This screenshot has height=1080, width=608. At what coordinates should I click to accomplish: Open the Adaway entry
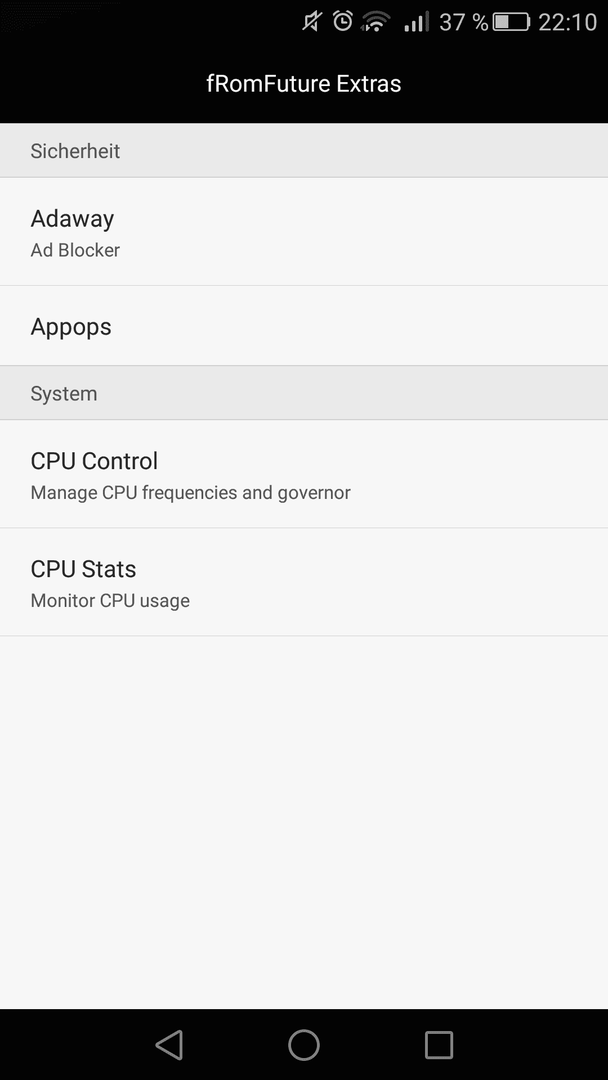pyautogui.click(x=304, y=231)
